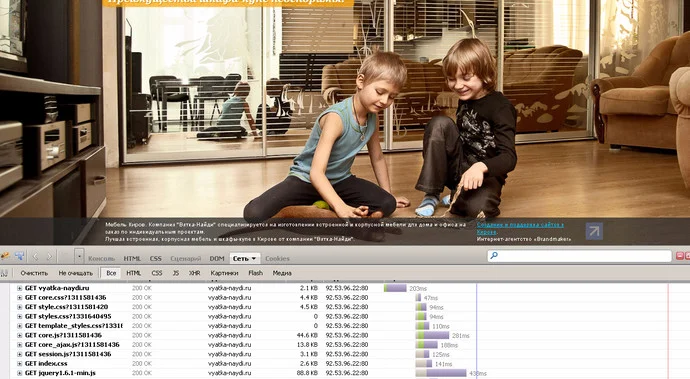Click the Очистить button
The width and height of the screenshot is (690, 379).
point(34,273)
